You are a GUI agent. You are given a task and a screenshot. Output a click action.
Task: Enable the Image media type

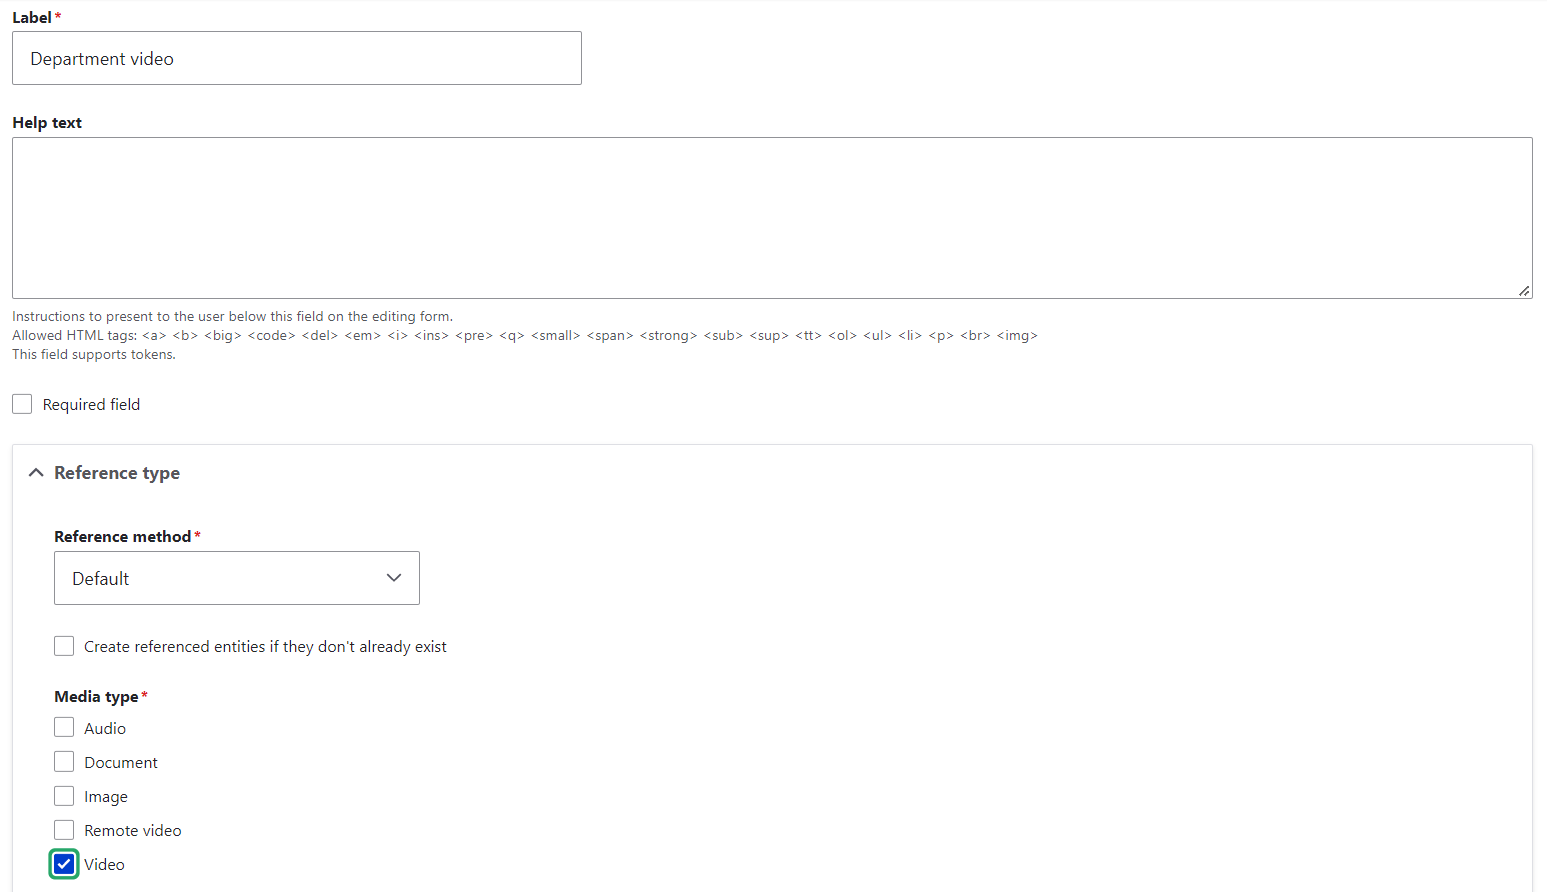pos(64,795)
